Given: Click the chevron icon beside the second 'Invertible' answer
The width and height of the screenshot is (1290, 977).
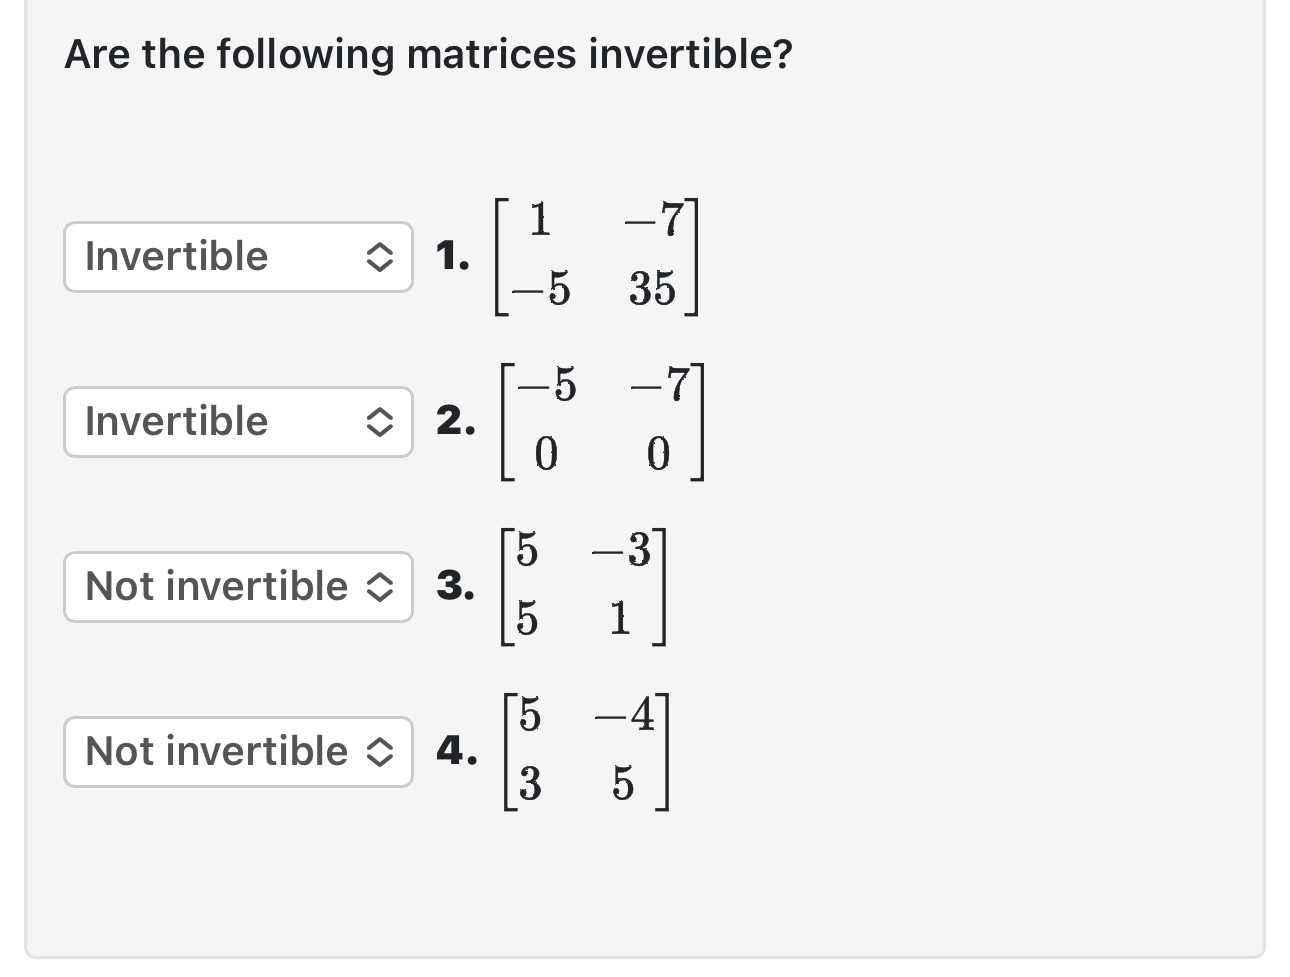Looking at the screenshot, I should 383,422.
